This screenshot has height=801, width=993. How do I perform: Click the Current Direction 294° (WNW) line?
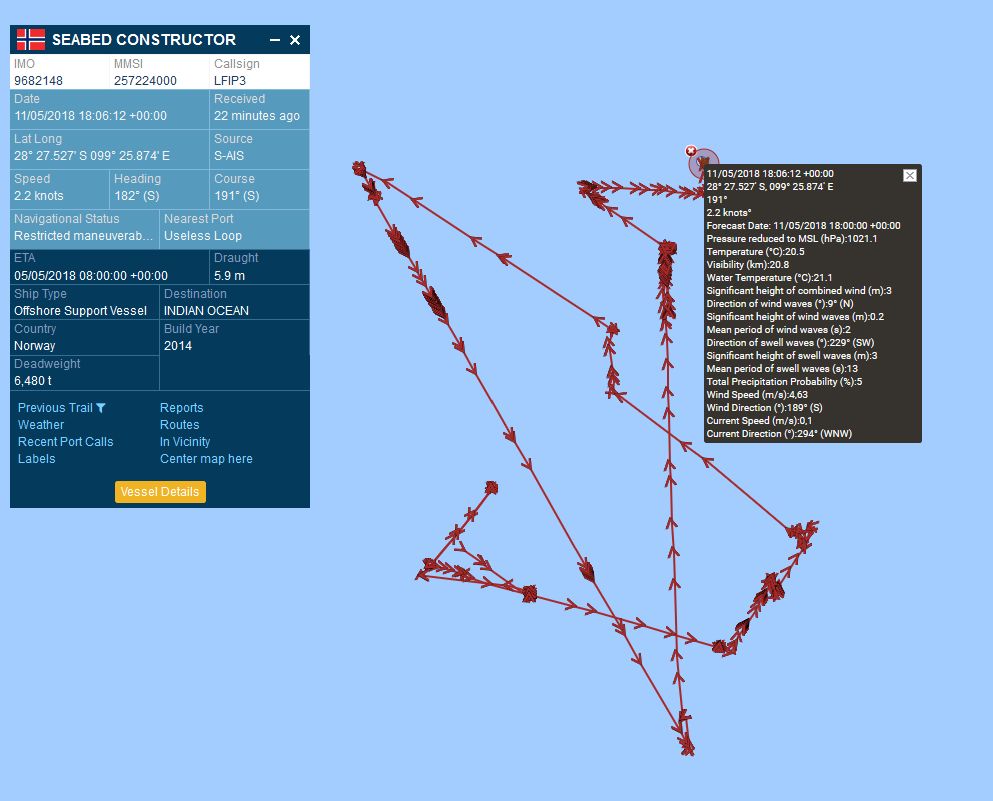(x=780, y=434)
